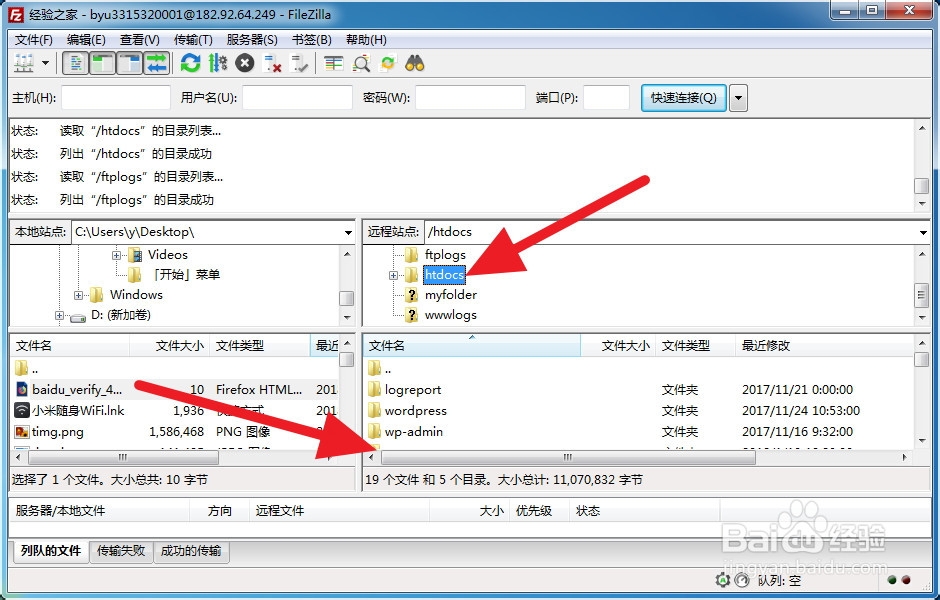940x600 pixels.
Task: Toggle directory comparison icon
Action: pyautogui.click(x=361, y=63)
